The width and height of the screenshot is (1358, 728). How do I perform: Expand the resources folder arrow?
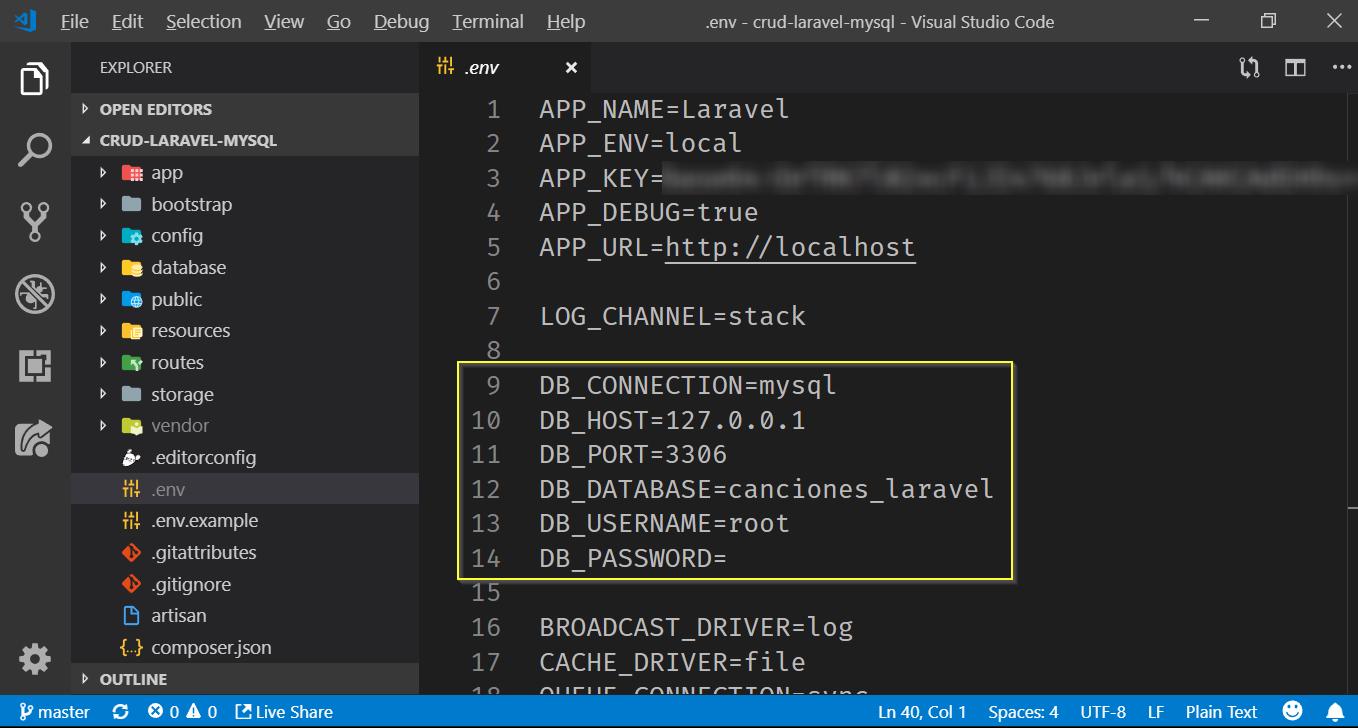tap(103, 331)
